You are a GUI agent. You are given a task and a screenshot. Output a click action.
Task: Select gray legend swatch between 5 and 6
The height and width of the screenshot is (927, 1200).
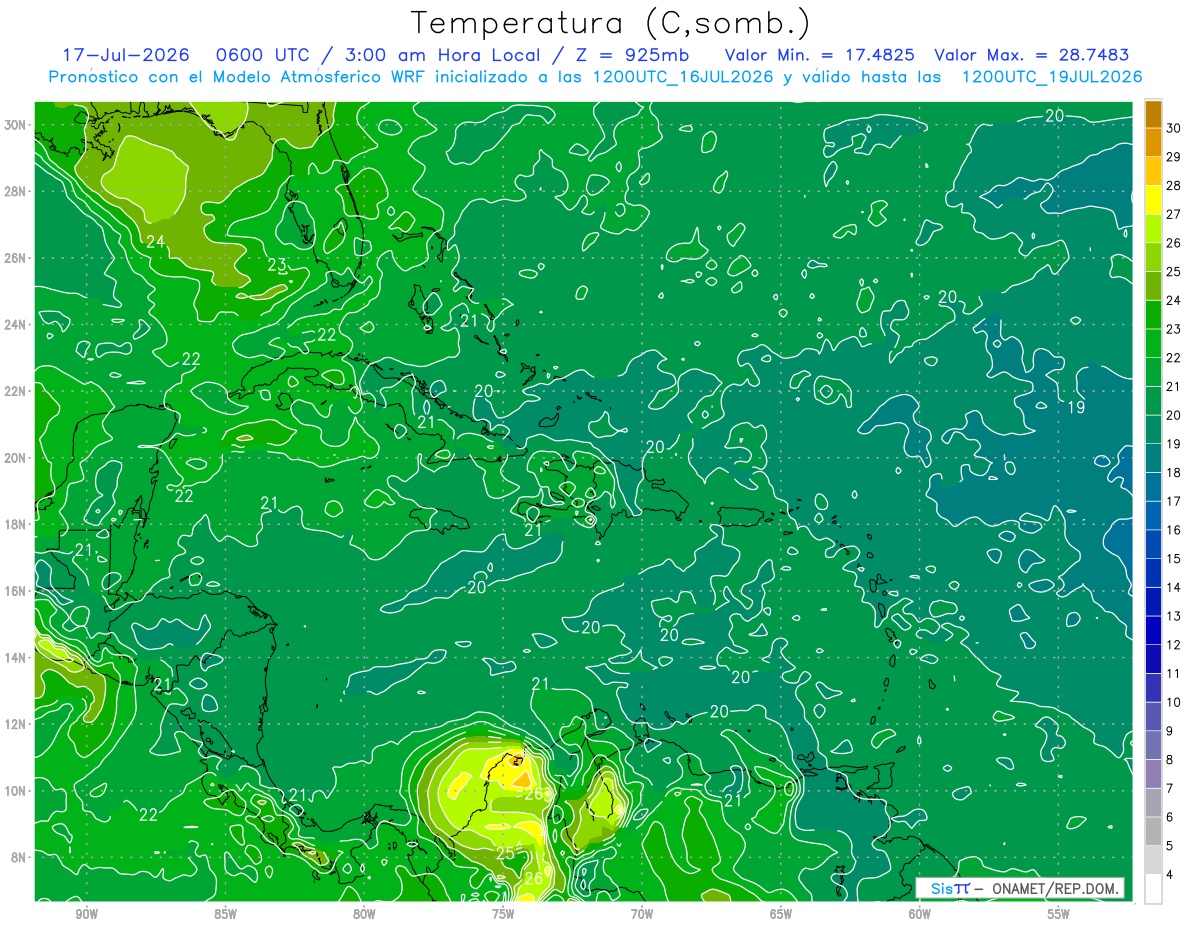1153,832
